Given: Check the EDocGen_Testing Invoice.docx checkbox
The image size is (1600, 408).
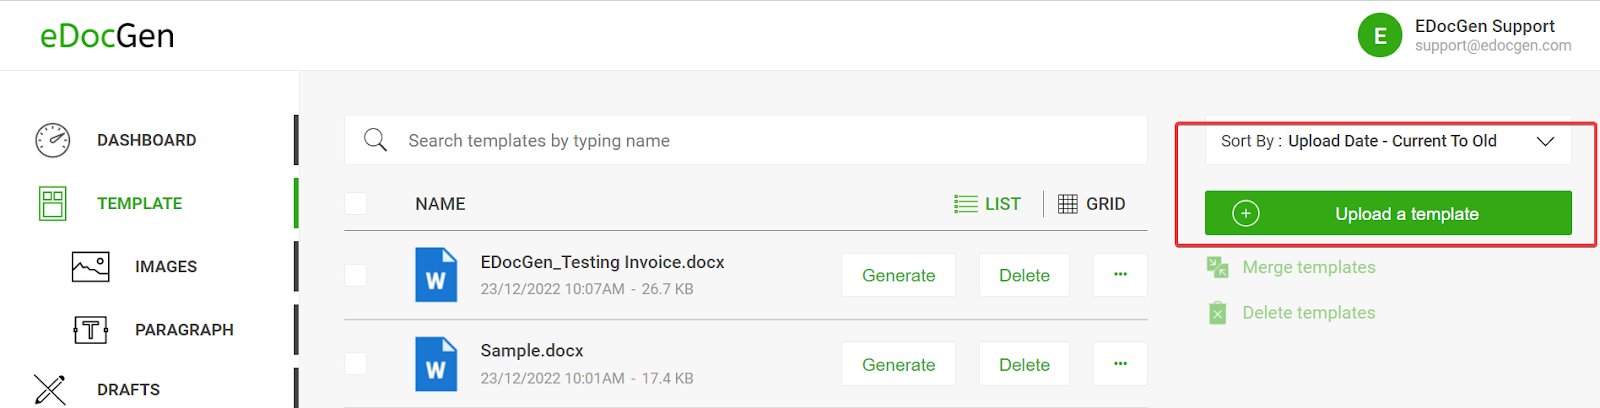Looking at the screenshot, I should point(355,275).
